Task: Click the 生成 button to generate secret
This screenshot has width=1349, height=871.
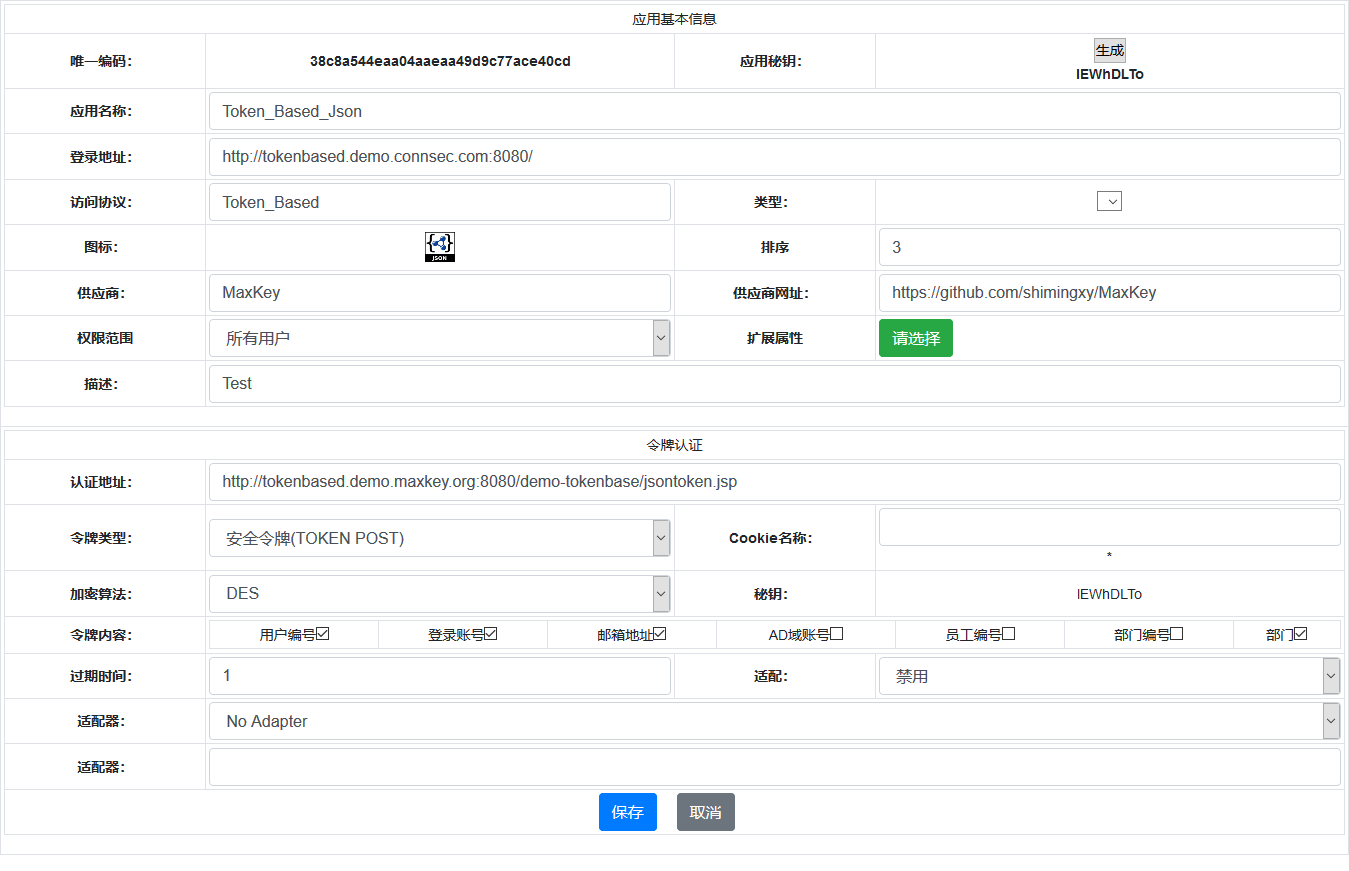Action: tap(1109, 51)
